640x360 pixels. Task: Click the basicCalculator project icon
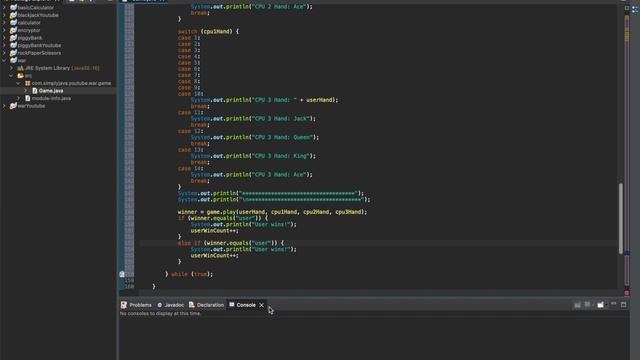(13, 7)
